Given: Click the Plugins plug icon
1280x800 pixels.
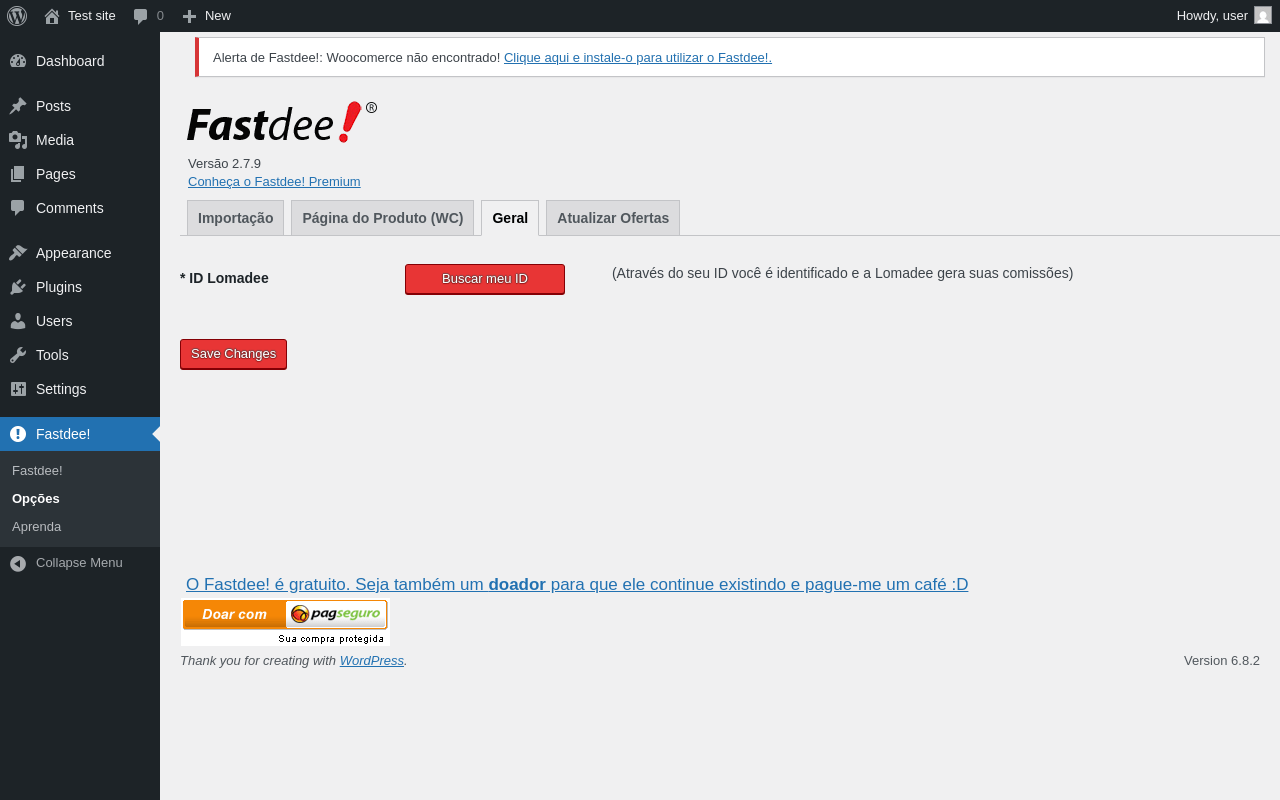Looking at the screenshot, I should 18,287.
